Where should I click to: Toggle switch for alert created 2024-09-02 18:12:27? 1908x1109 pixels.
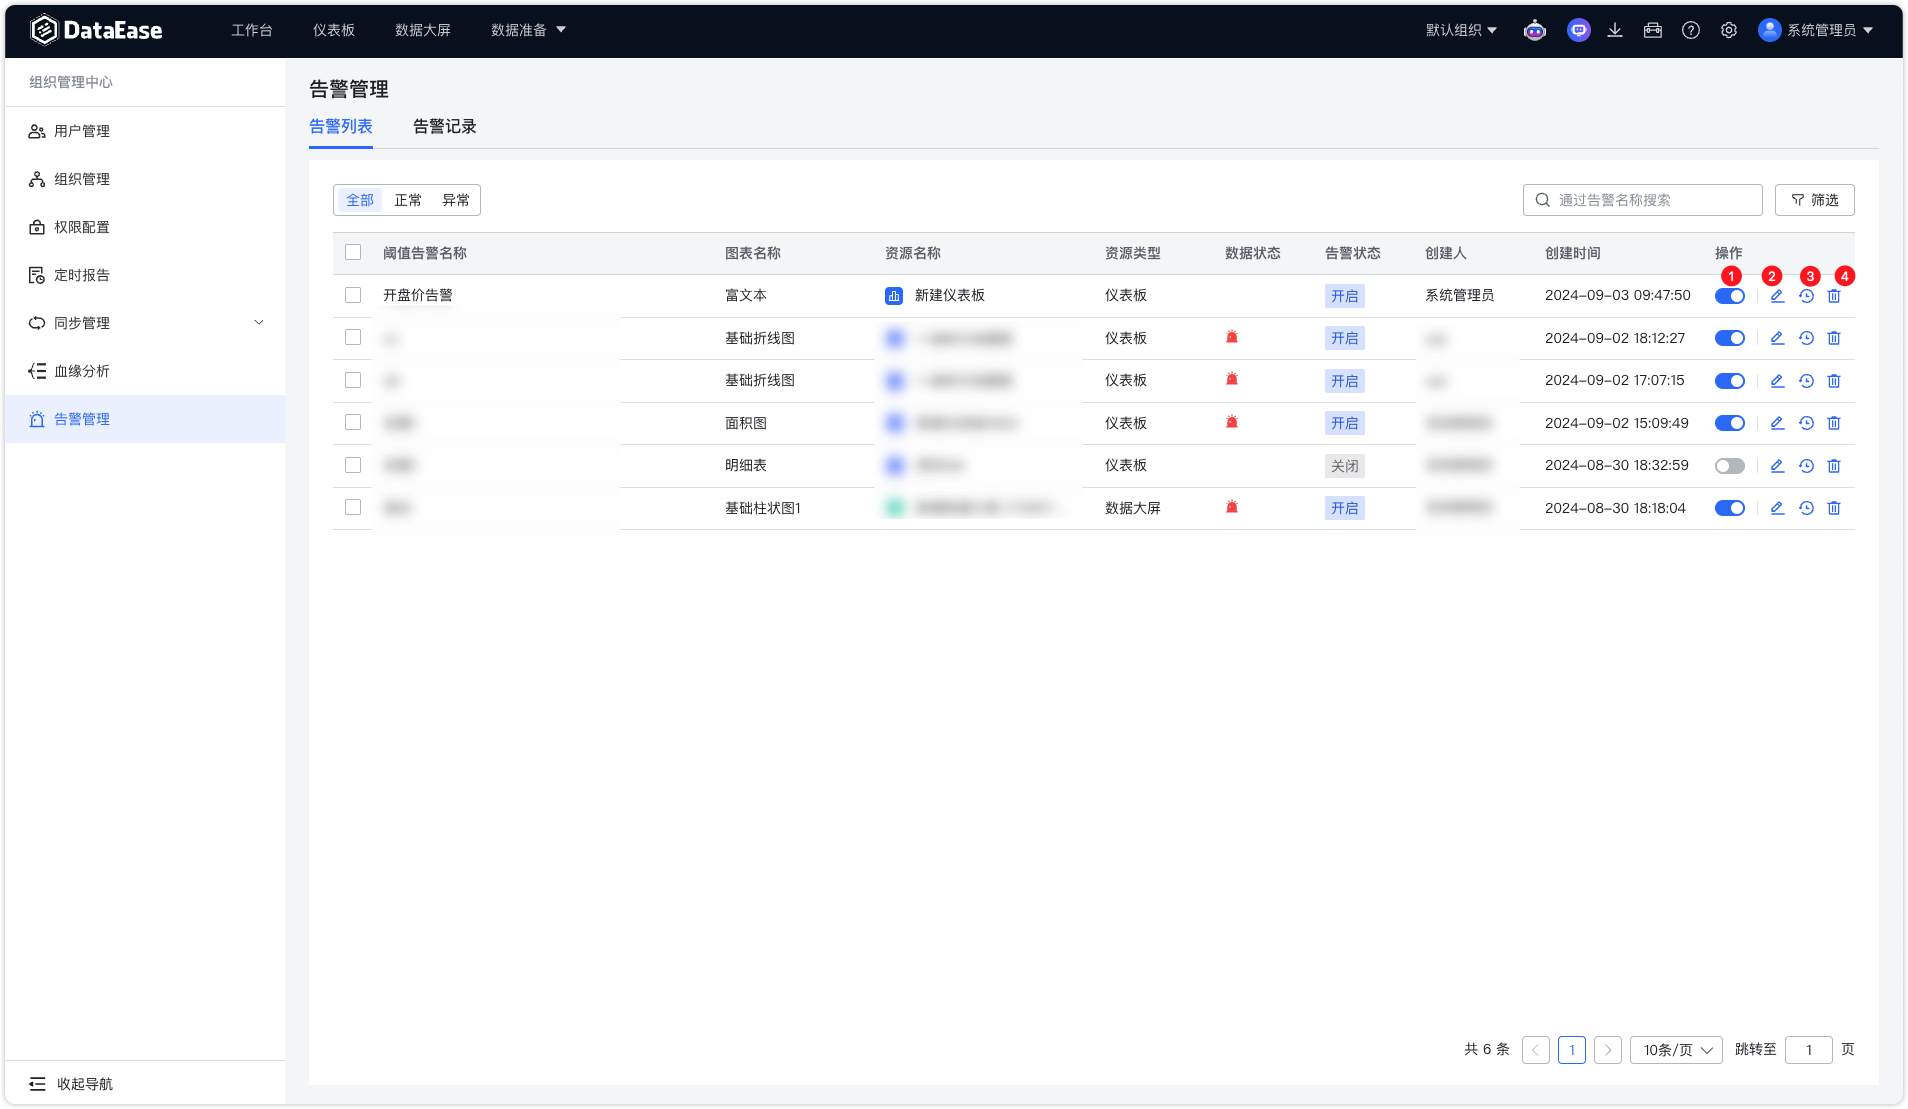(1730, 338)
